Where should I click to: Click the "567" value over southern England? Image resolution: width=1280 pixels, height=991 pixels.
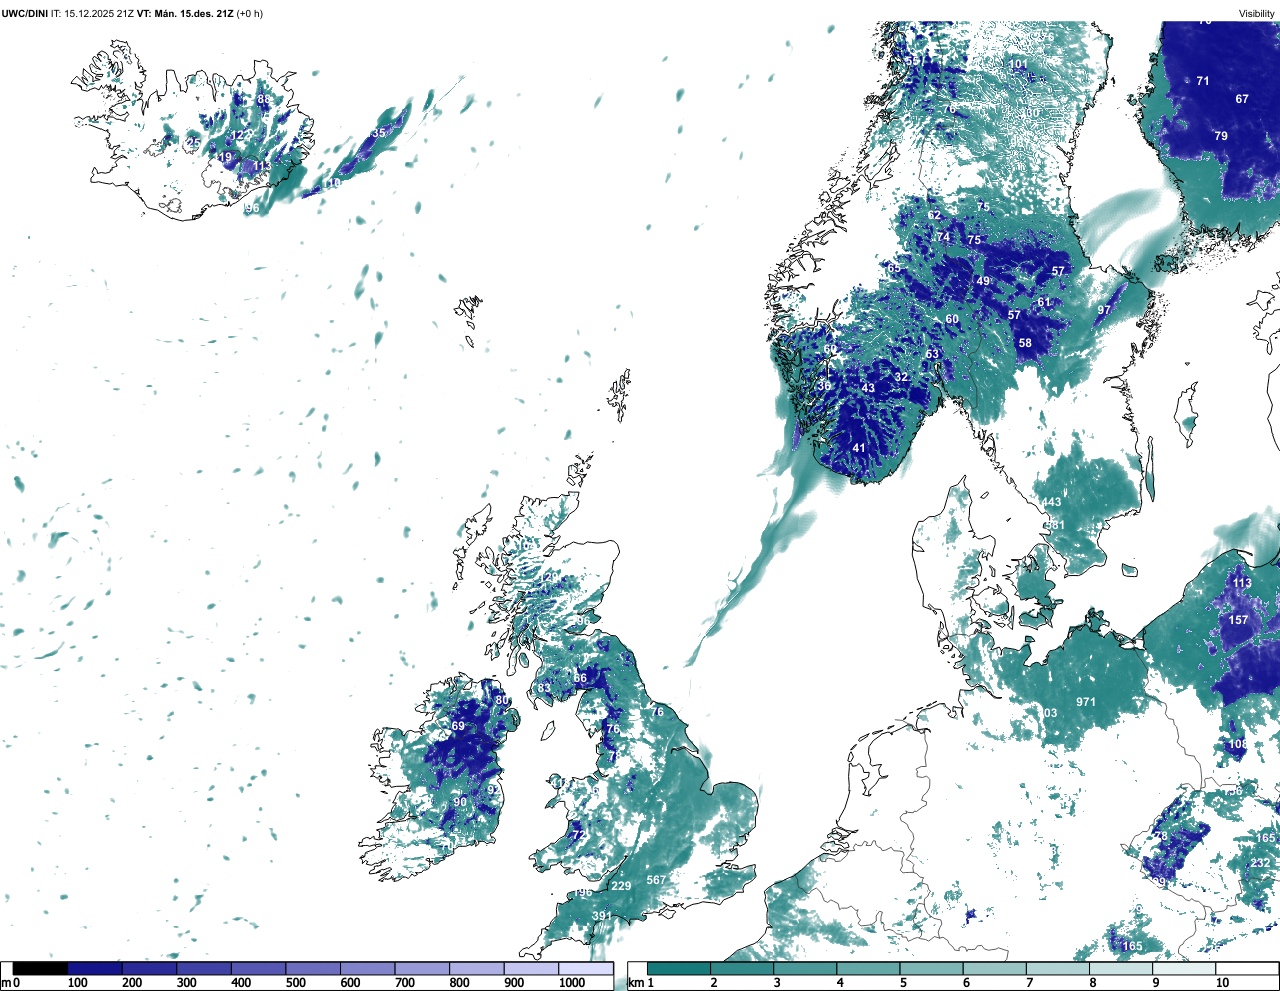point(656,880)
